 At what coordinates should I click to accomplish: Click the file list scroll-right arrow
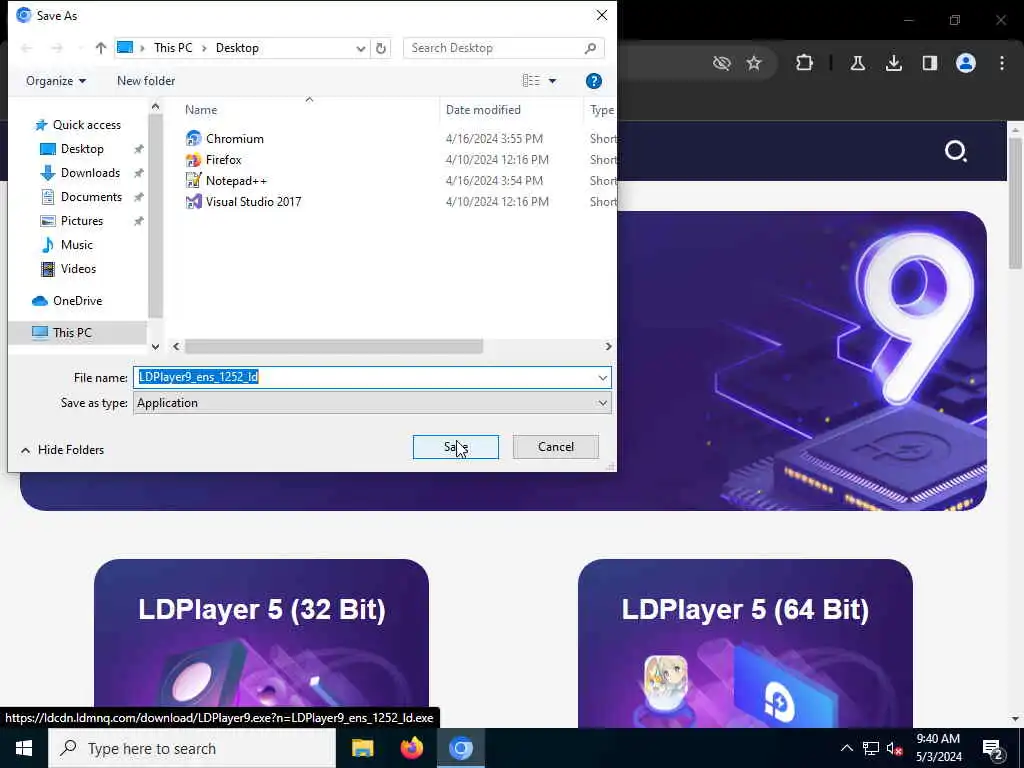[608, 346]
